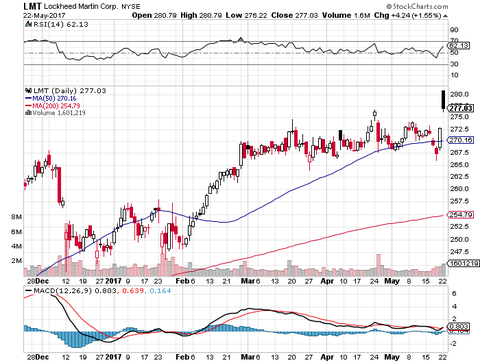Click the boxed '277.03' last price tag
The width and height of the screenshot is (480, 363).
click(460, 108)
